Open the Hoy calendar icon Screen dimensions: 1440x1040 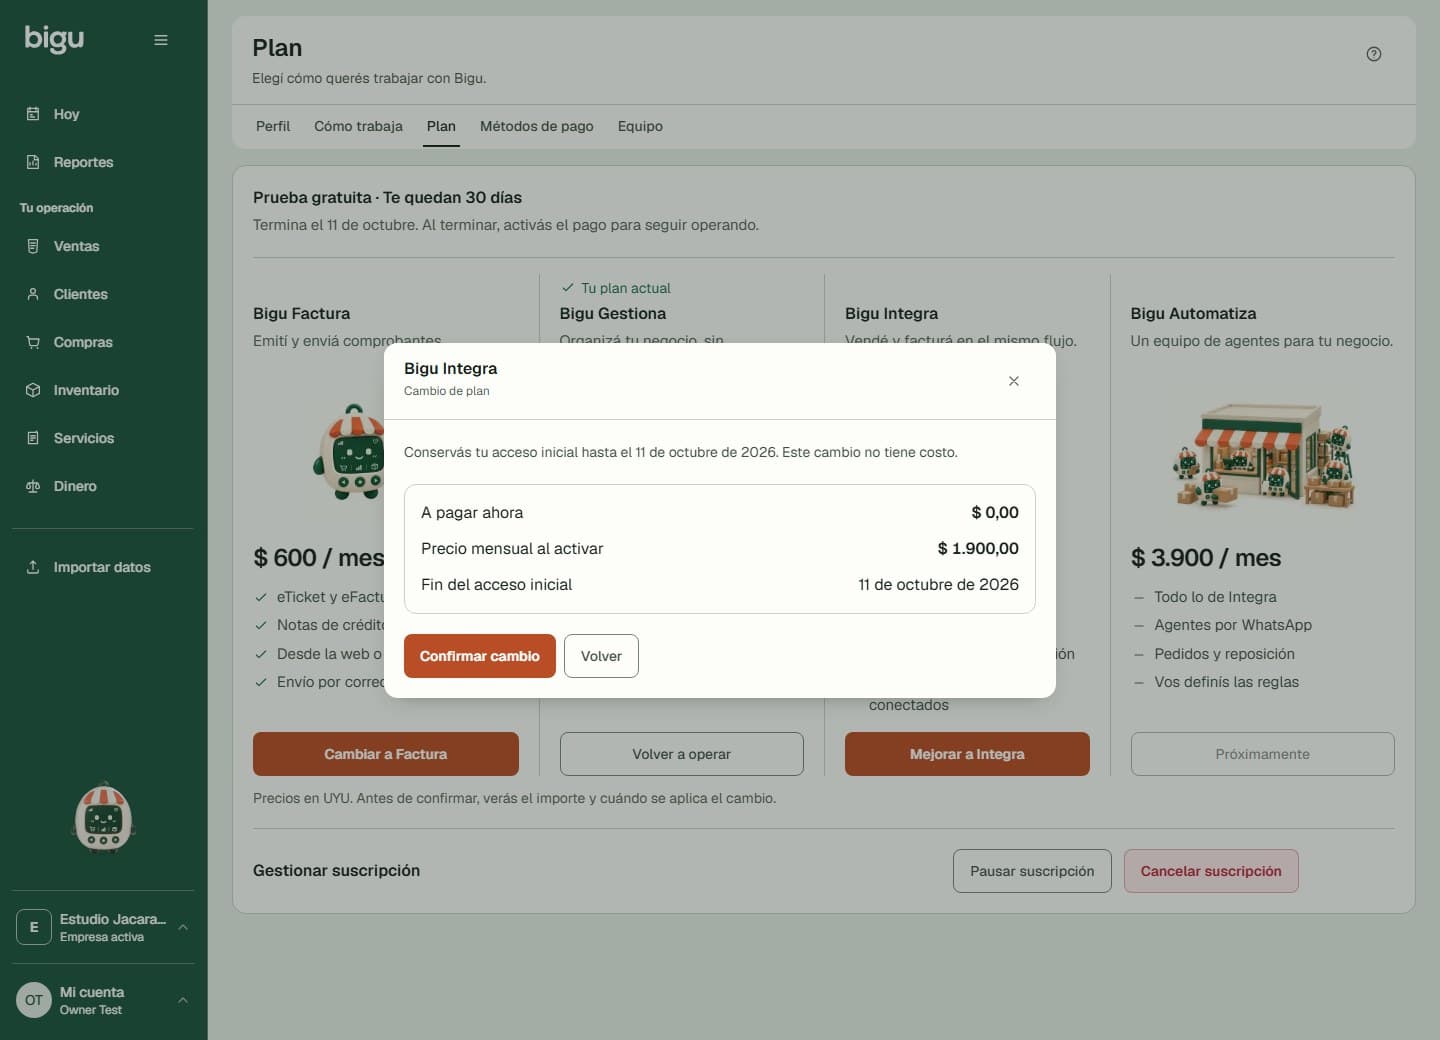pos(33,114)
